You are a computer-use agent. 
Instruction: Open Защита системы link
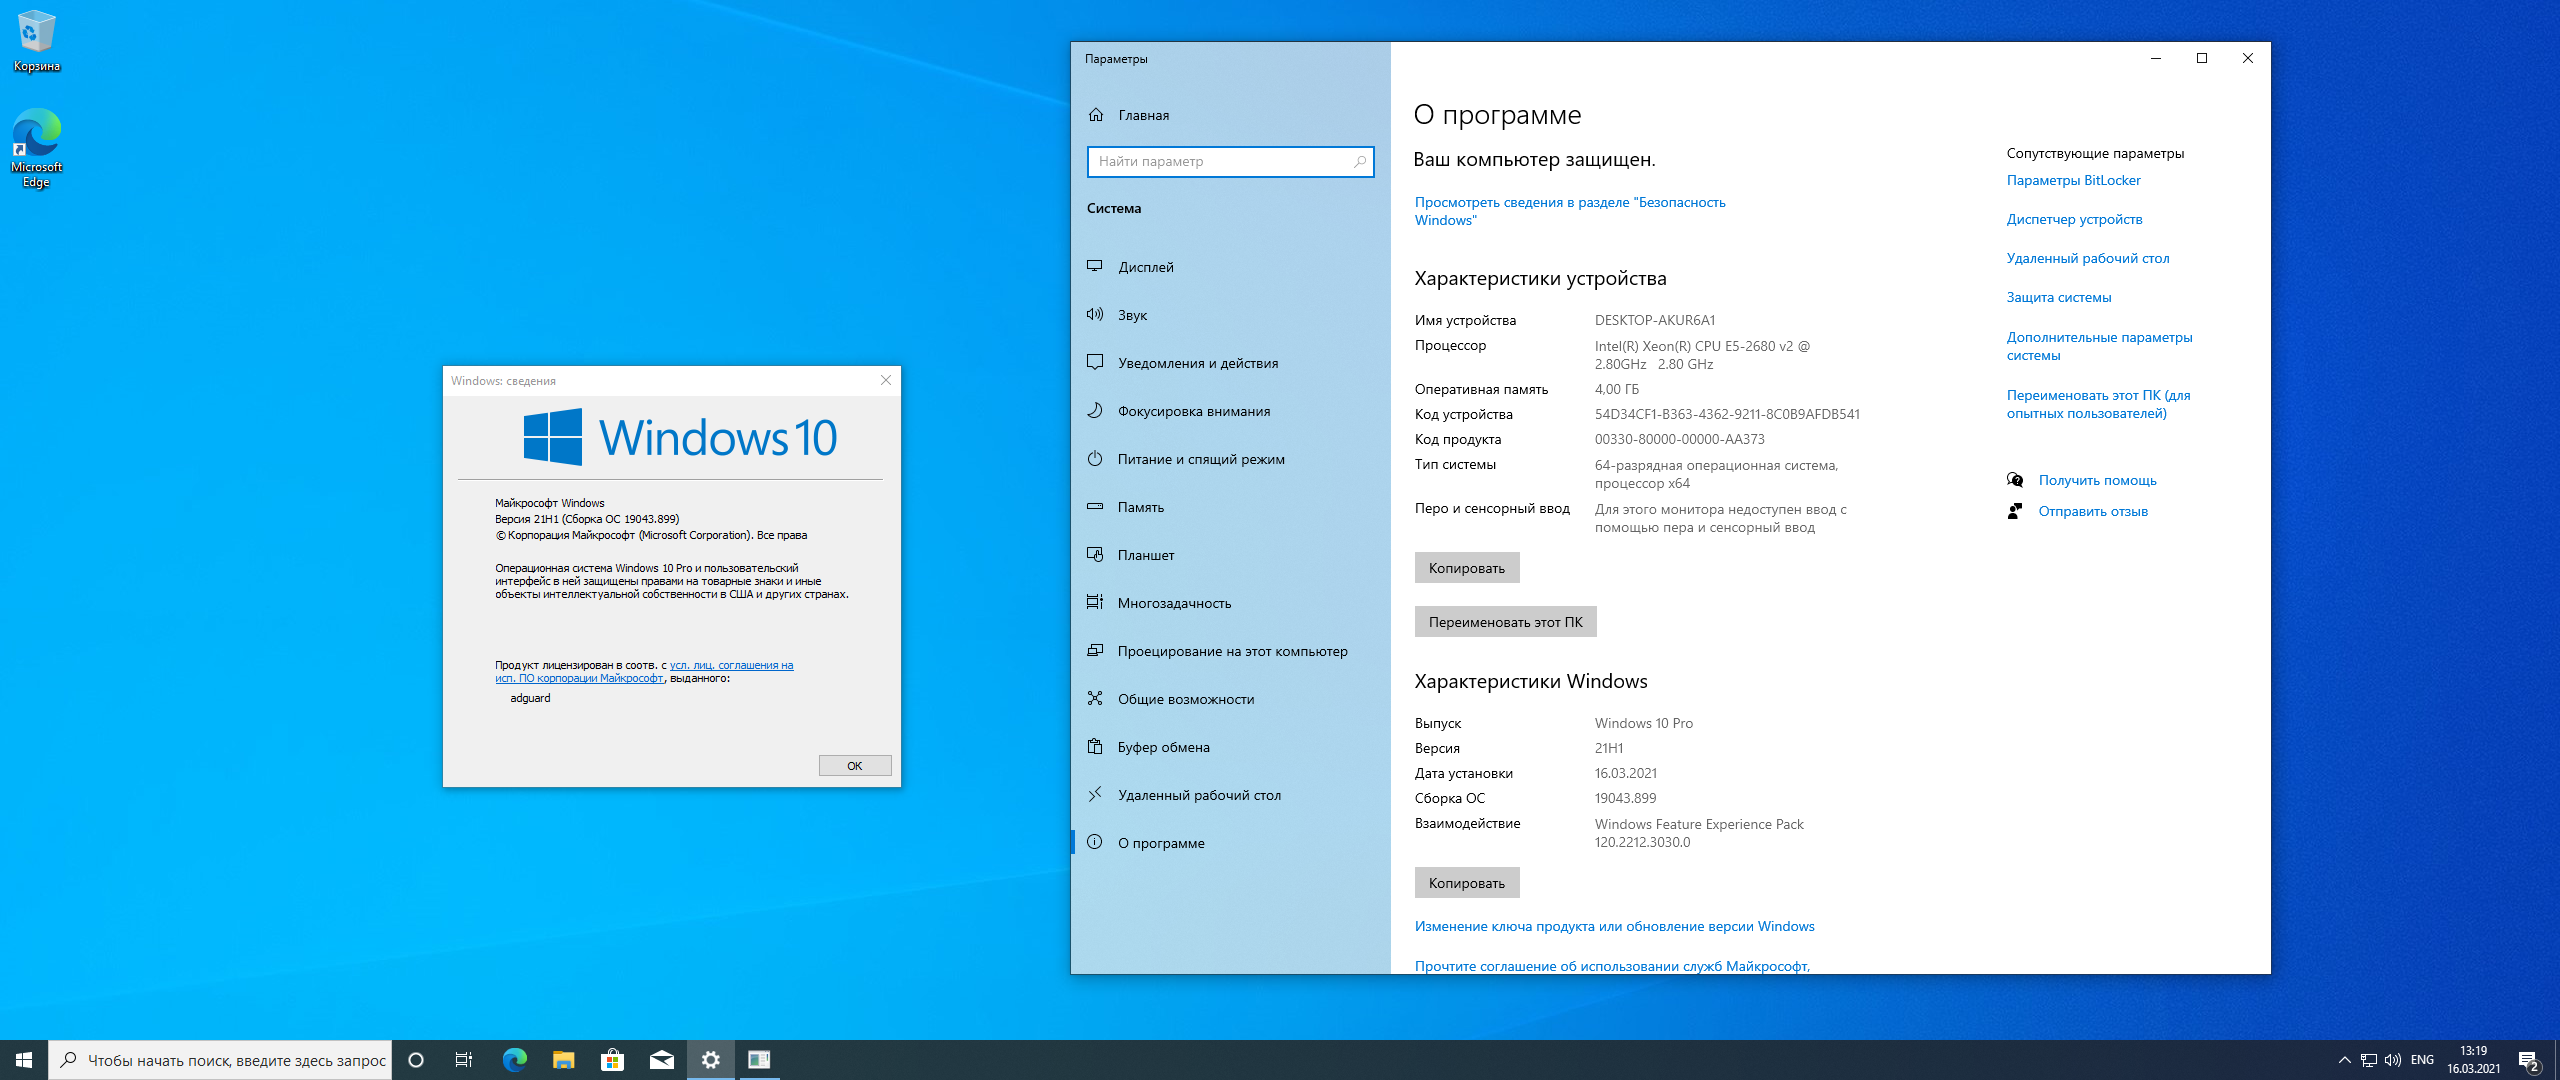(x=2059, y=297)
